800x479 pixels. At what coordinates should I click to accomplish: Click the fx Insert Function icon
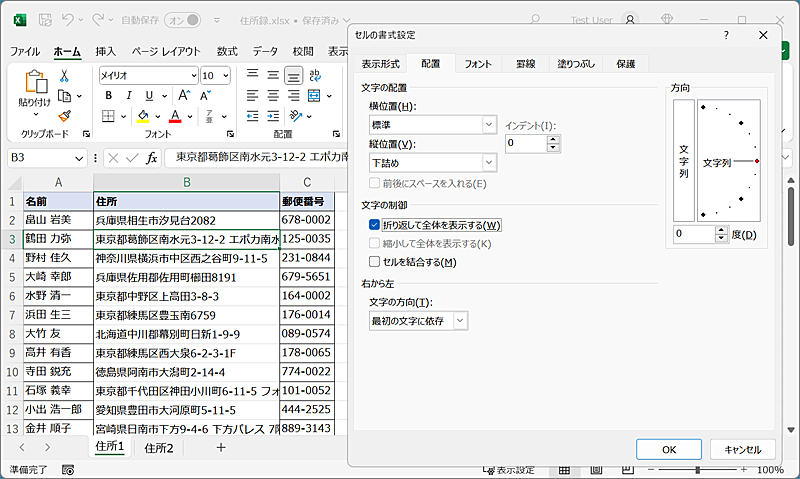(152, 158)
